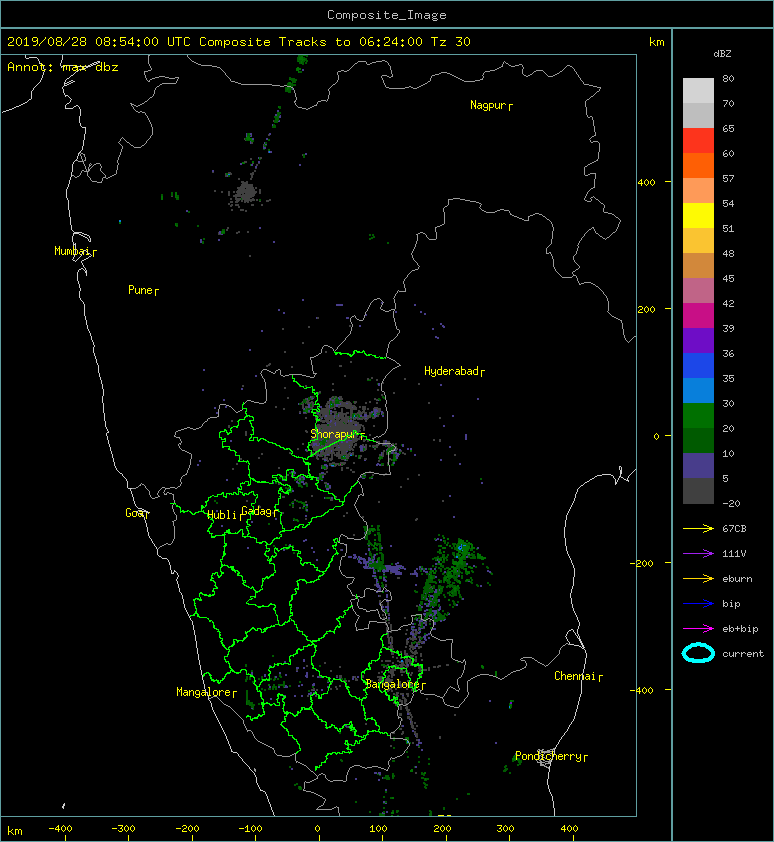
Task: Click the Shorapur radar site label
Action: 334,434
